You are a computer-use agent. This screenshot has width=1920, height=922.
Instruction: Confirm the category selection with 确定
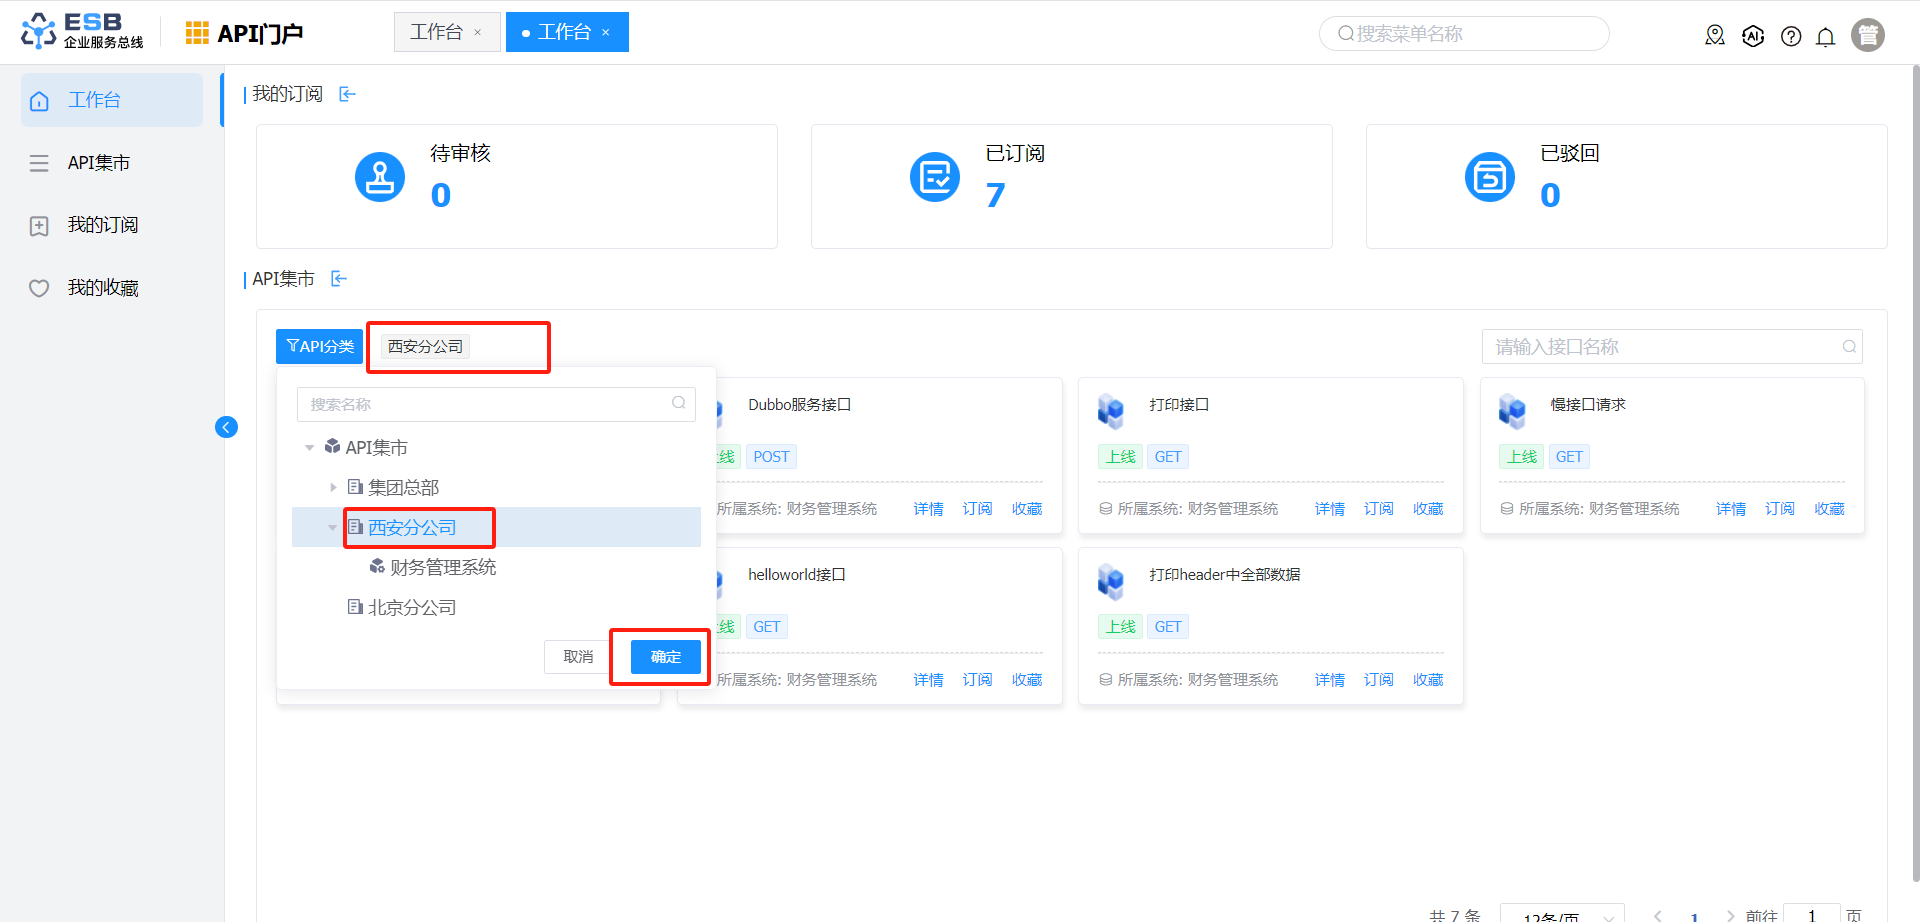pyautogui.click(x=666, y=657)
